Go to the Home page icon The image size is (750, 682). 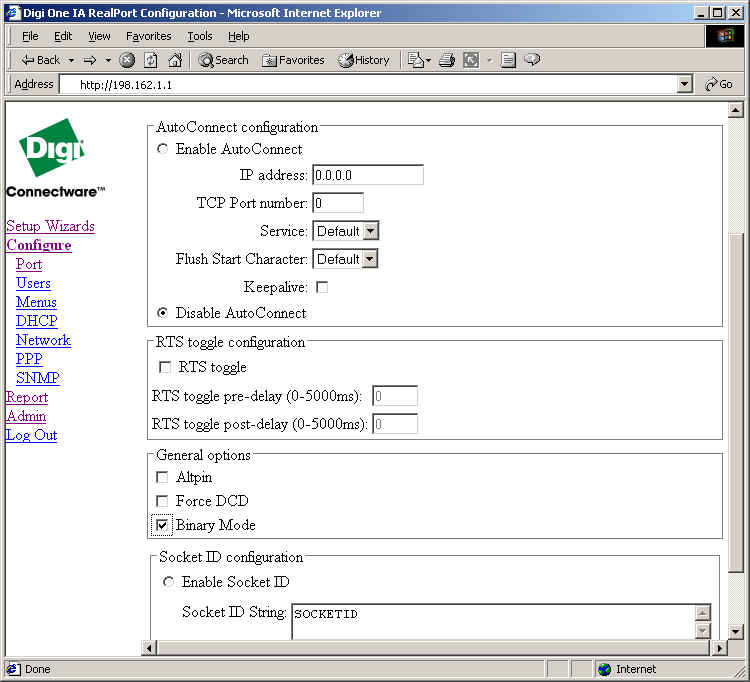[x=175, y=60]
